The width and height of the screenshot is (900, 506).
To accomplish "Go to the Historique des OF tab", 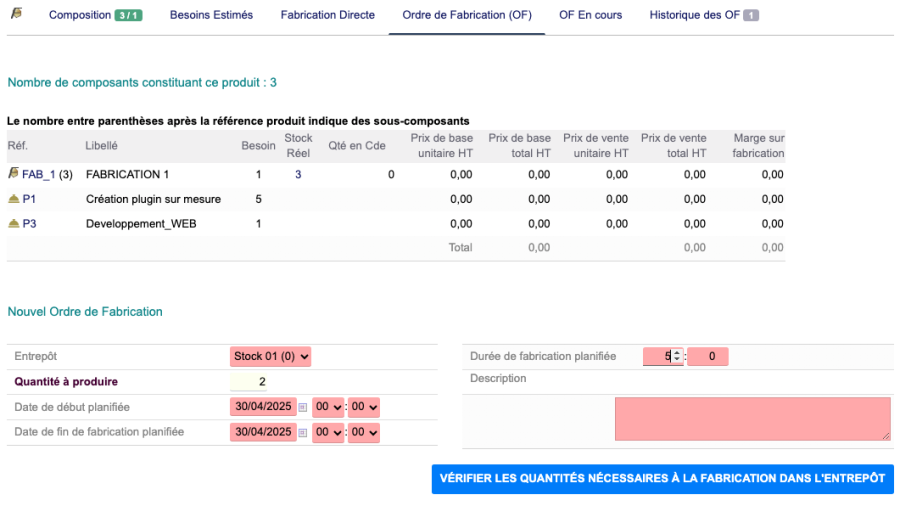I will [x=703, y=15].
